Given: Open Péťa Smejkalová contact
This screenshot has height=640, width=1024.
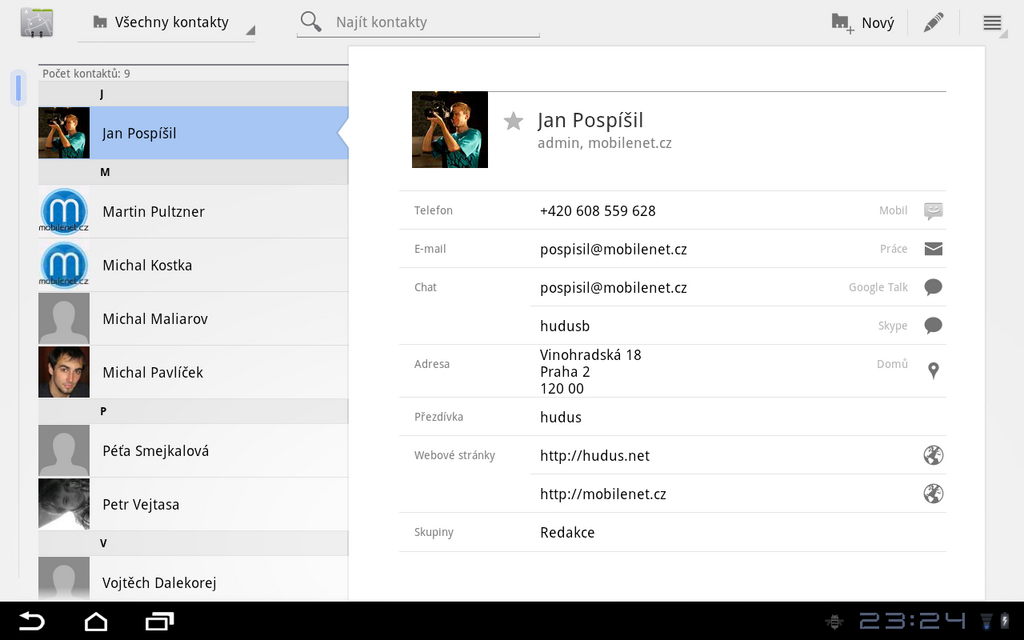Looking at the screenshot, I should (193, 451).
